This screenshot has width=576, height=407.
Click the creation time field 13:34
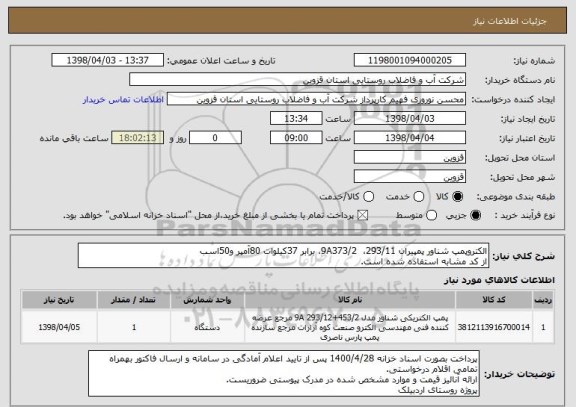pos(296,118)
